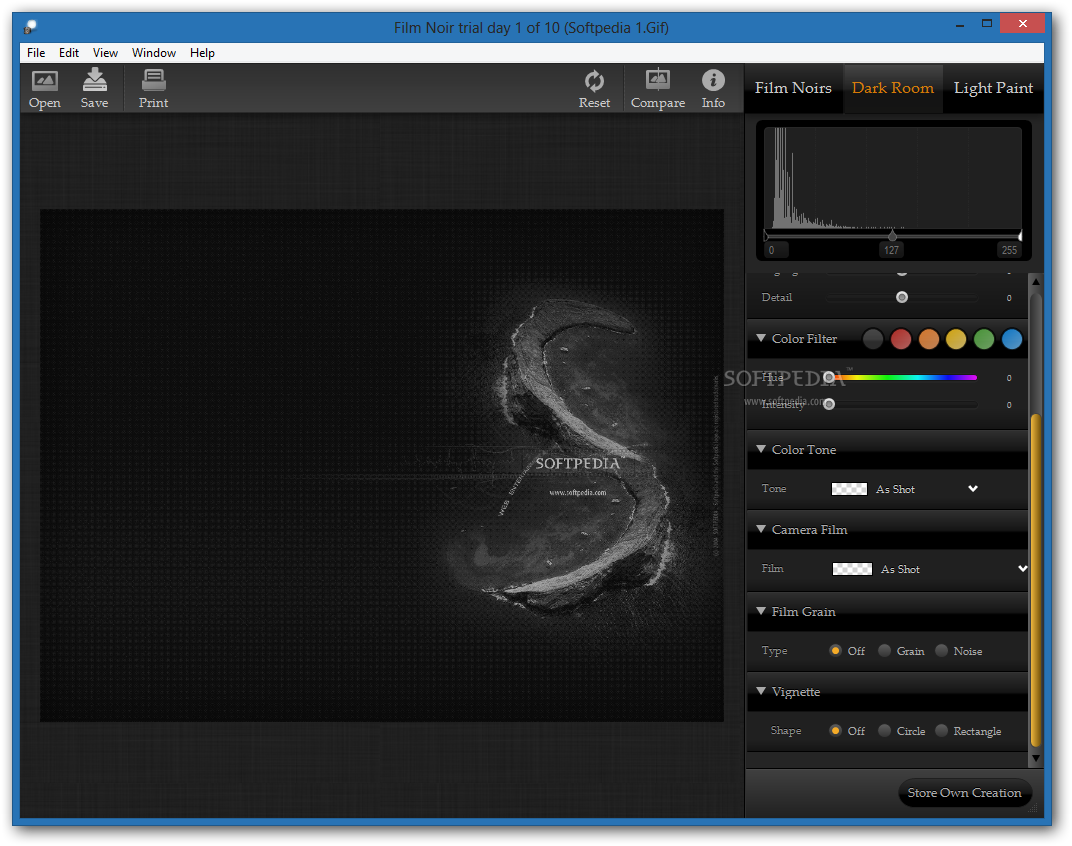Viewport: 1072px width, 846px height.
Task: Set Film Grain type to Noise
Action: 941,650
